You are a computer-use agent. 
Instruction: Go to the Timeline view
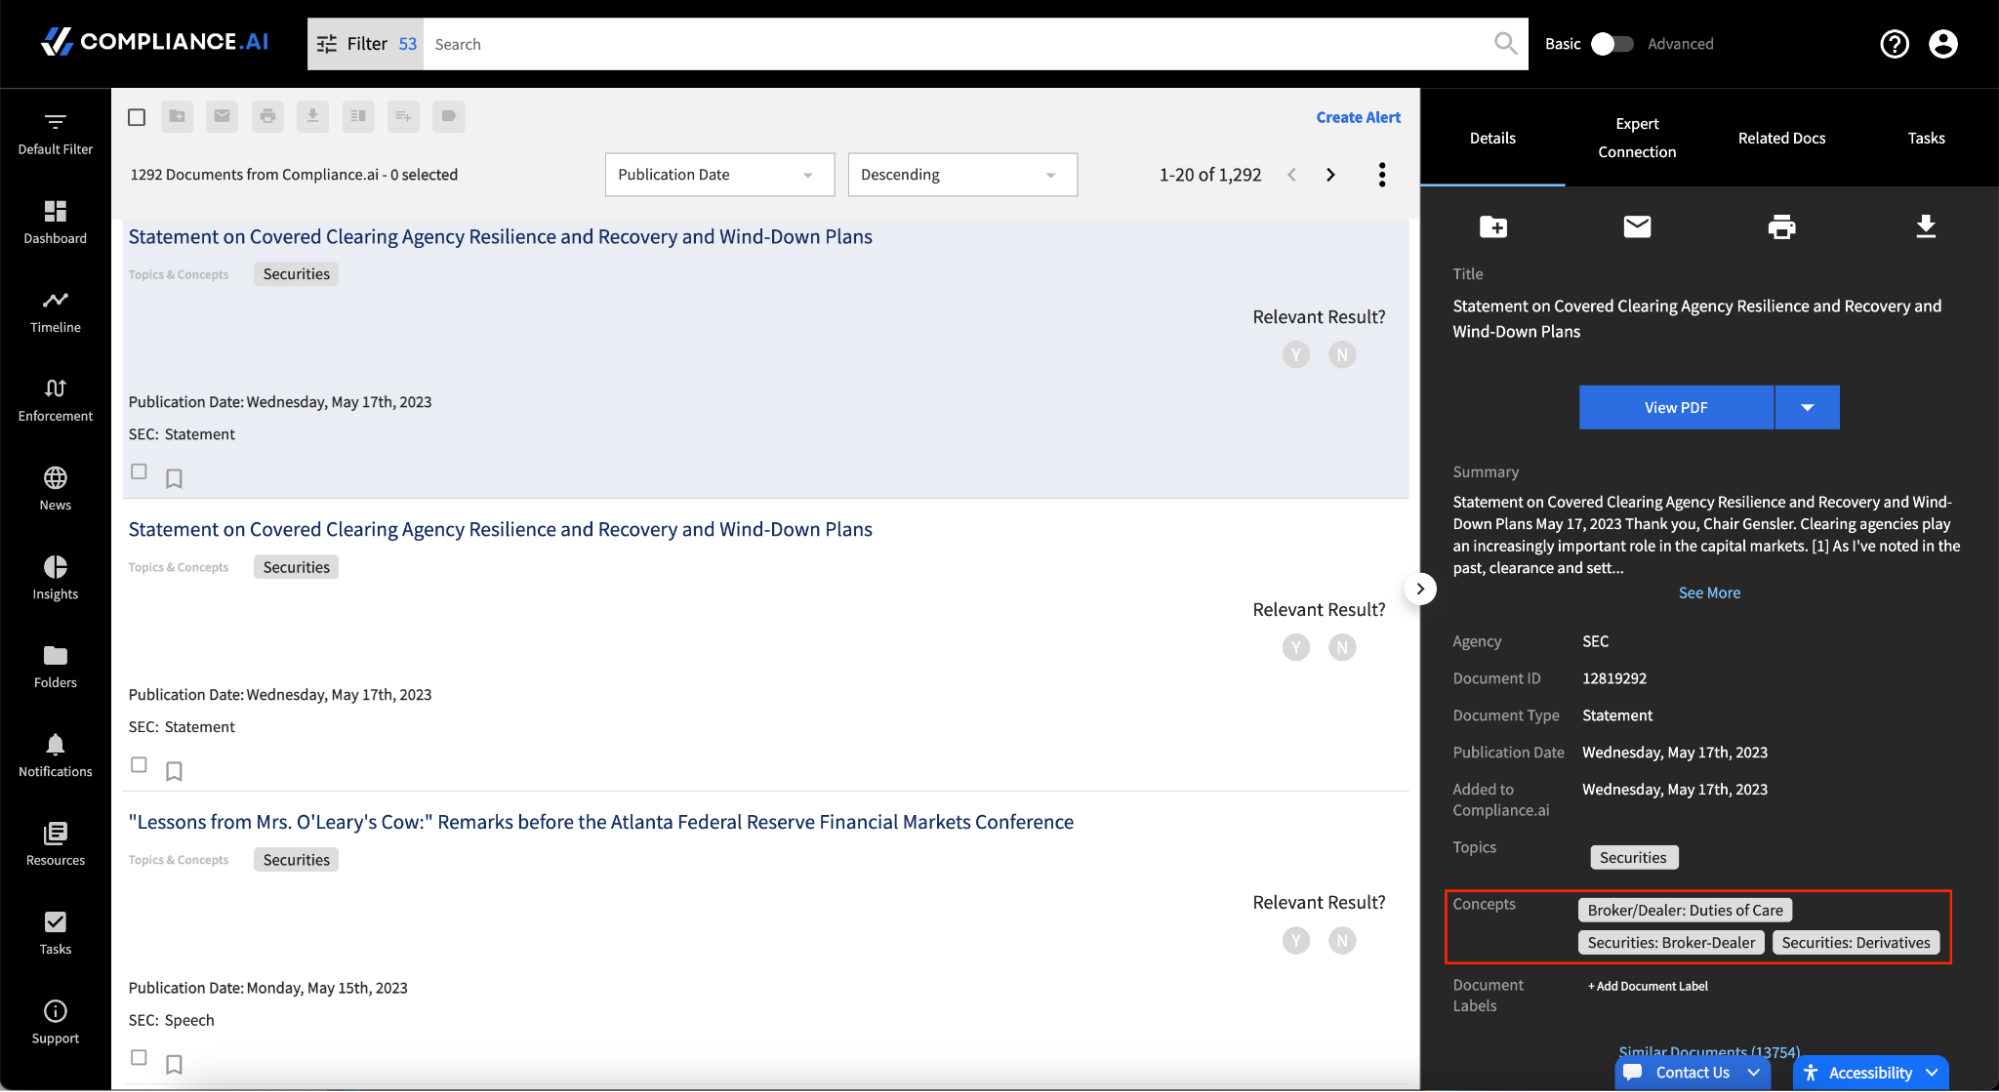point(55,312)
